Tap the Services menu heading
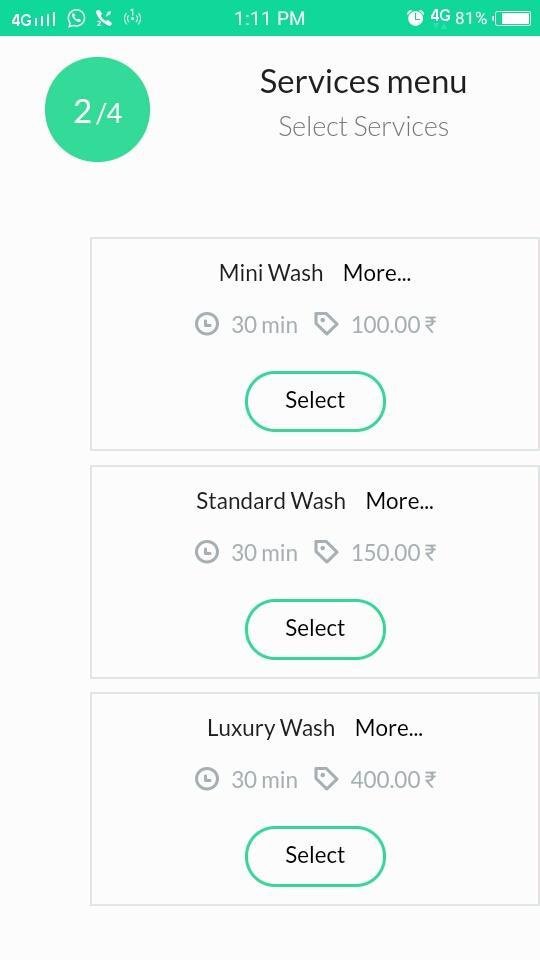540x960 pixels. coord(364,81)
